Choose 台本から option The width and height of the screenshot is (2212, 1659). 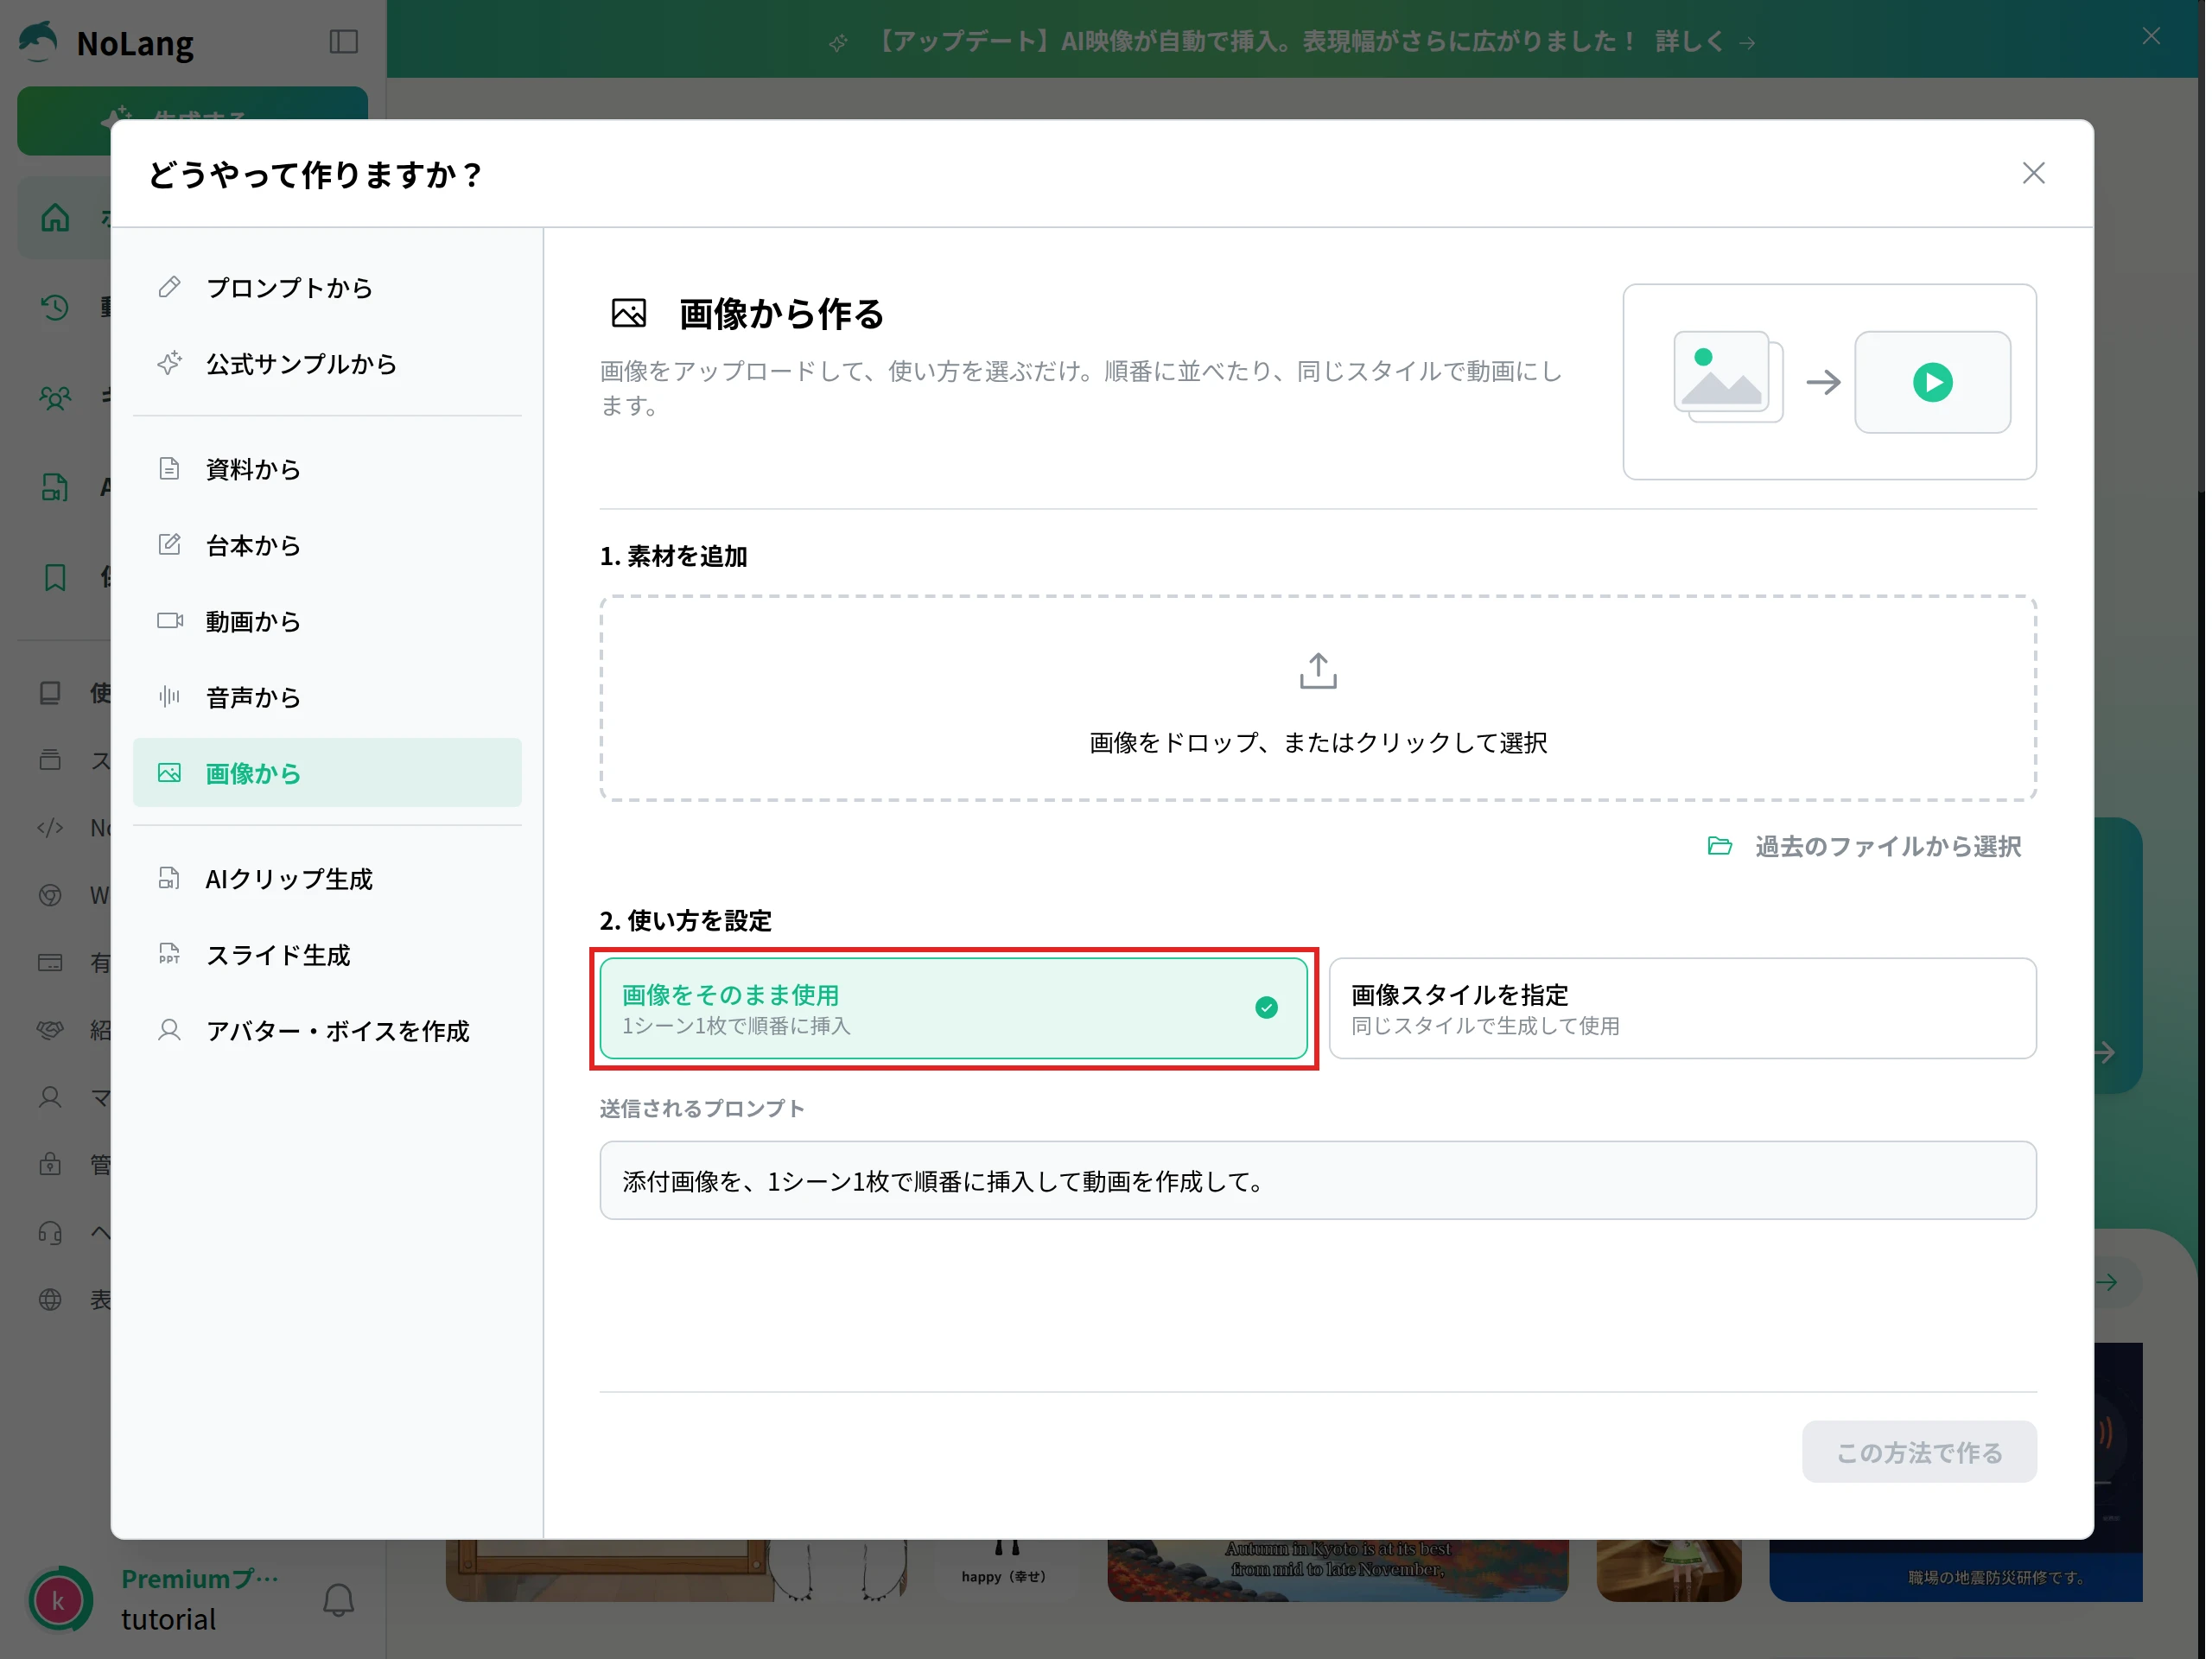click(x=327, y=545)
